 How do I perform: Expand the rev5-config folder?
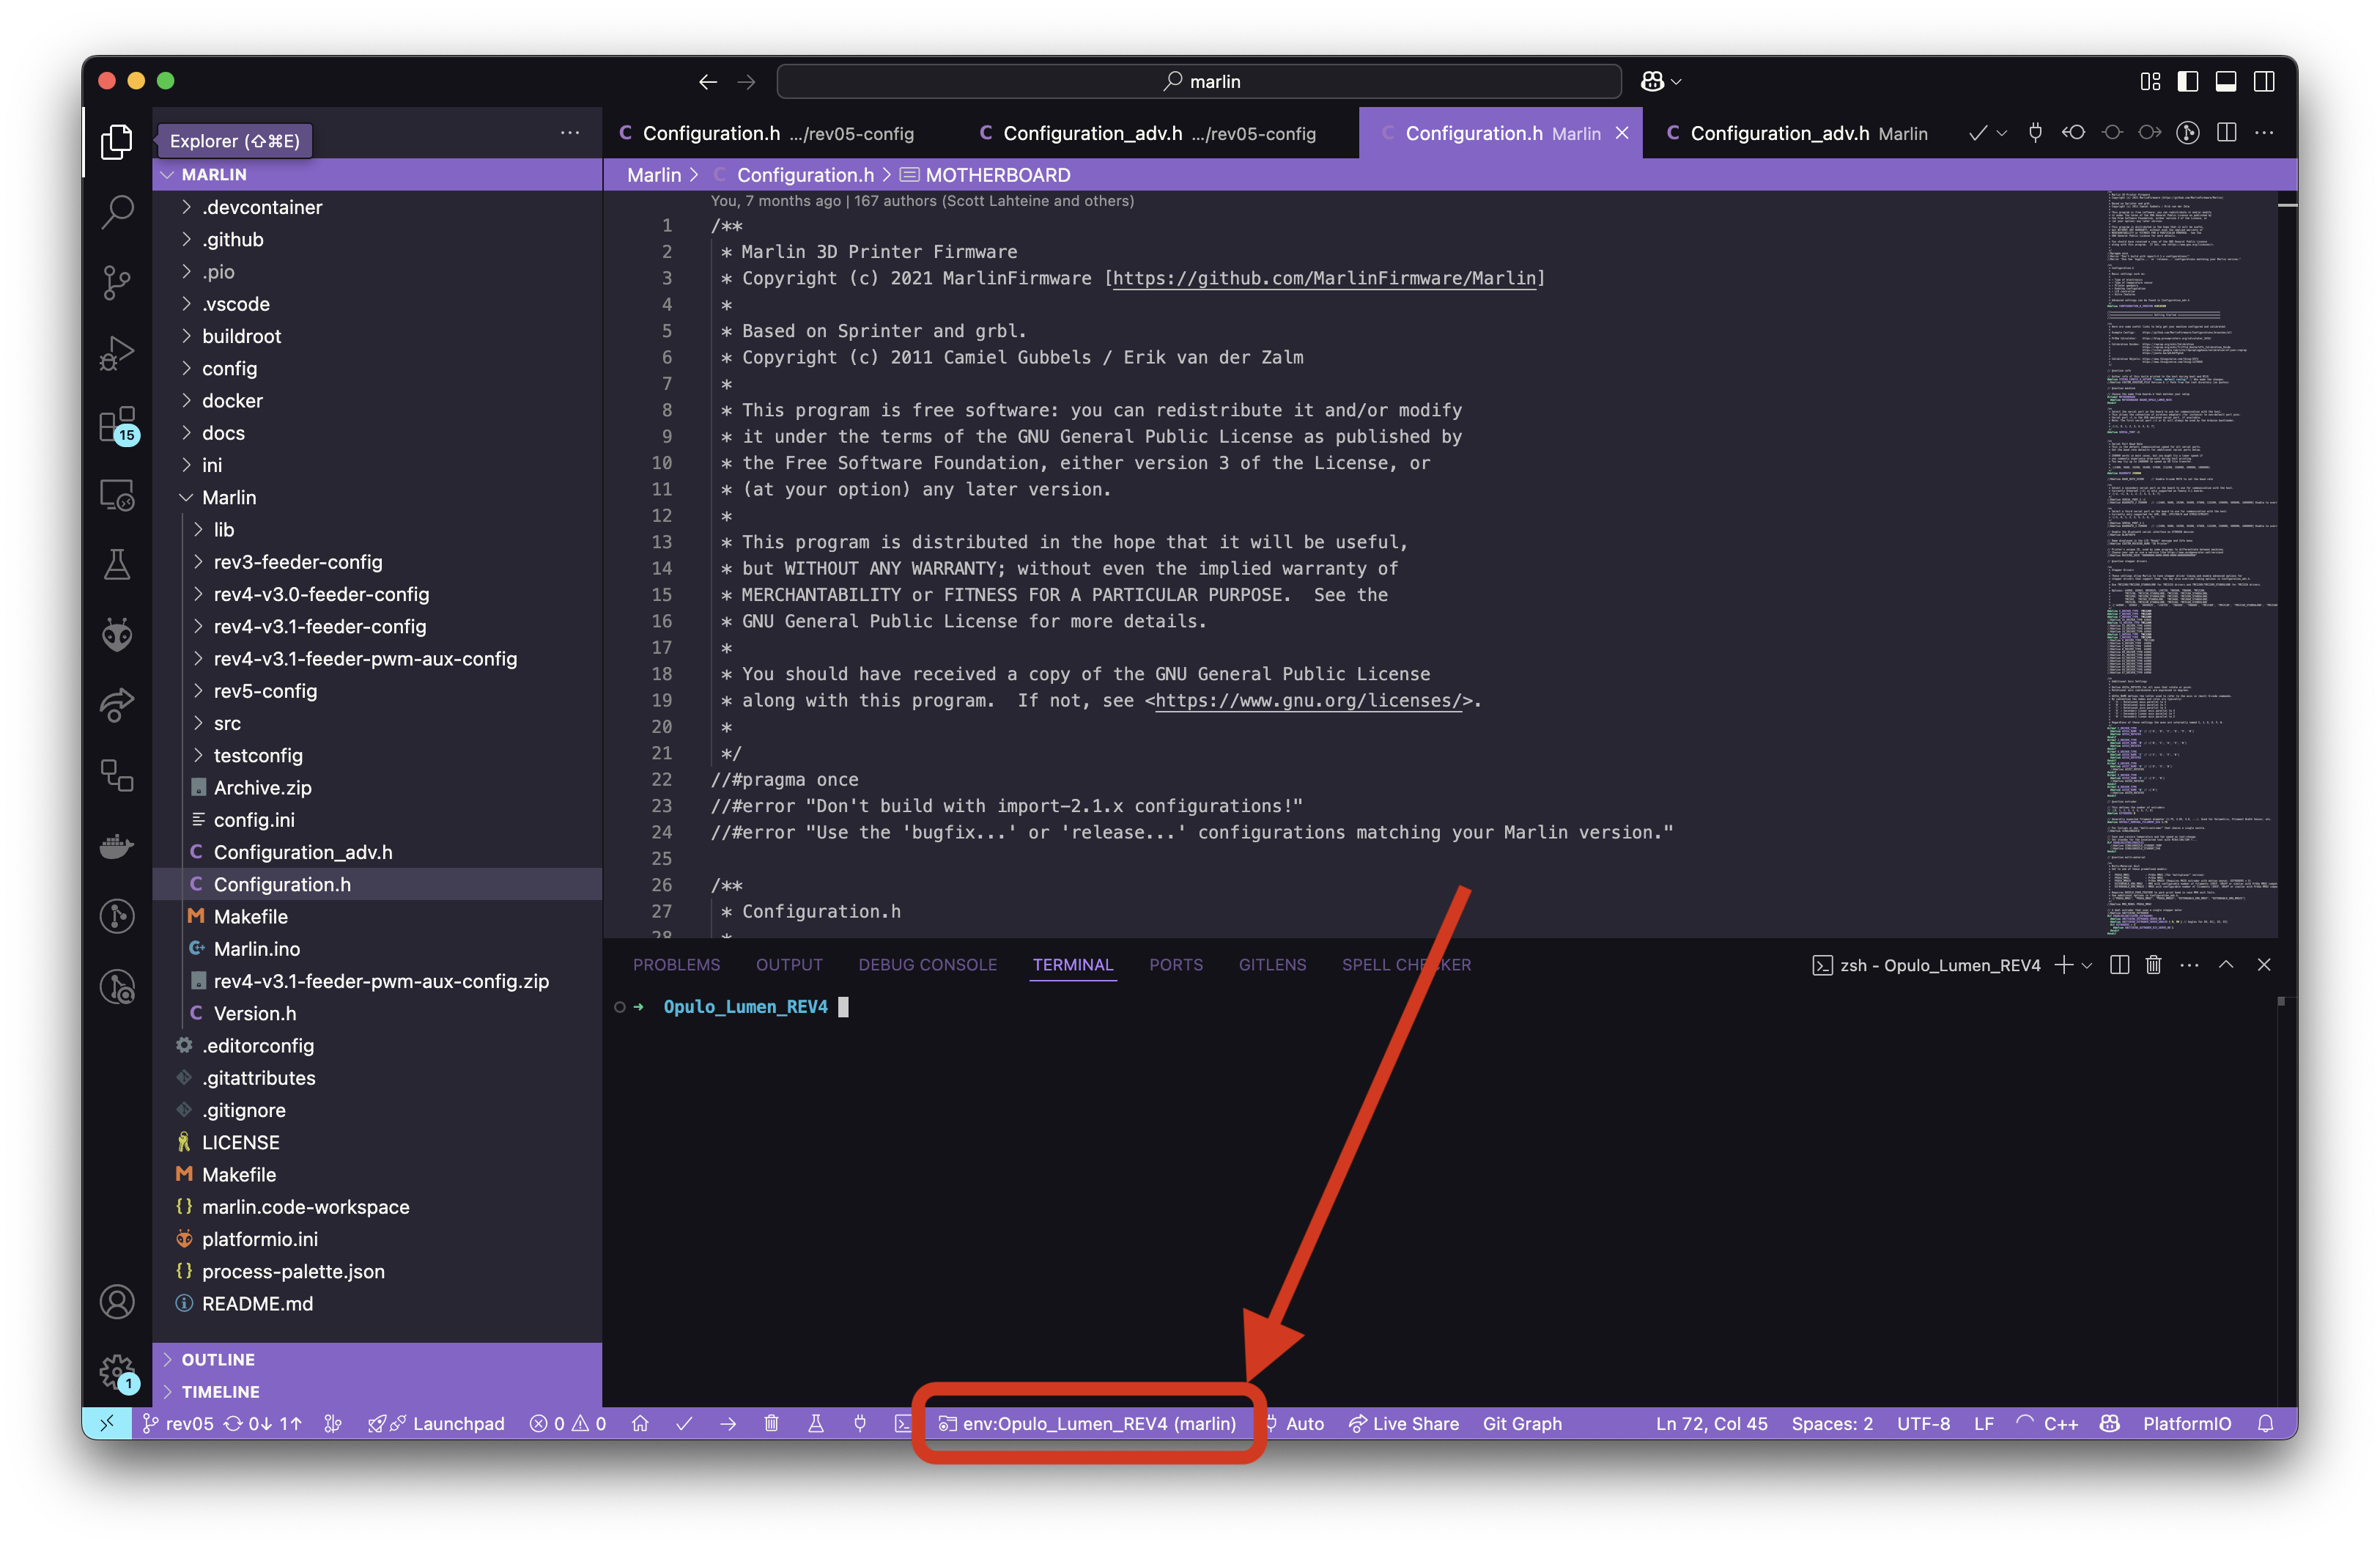click(x=377, y=691)
